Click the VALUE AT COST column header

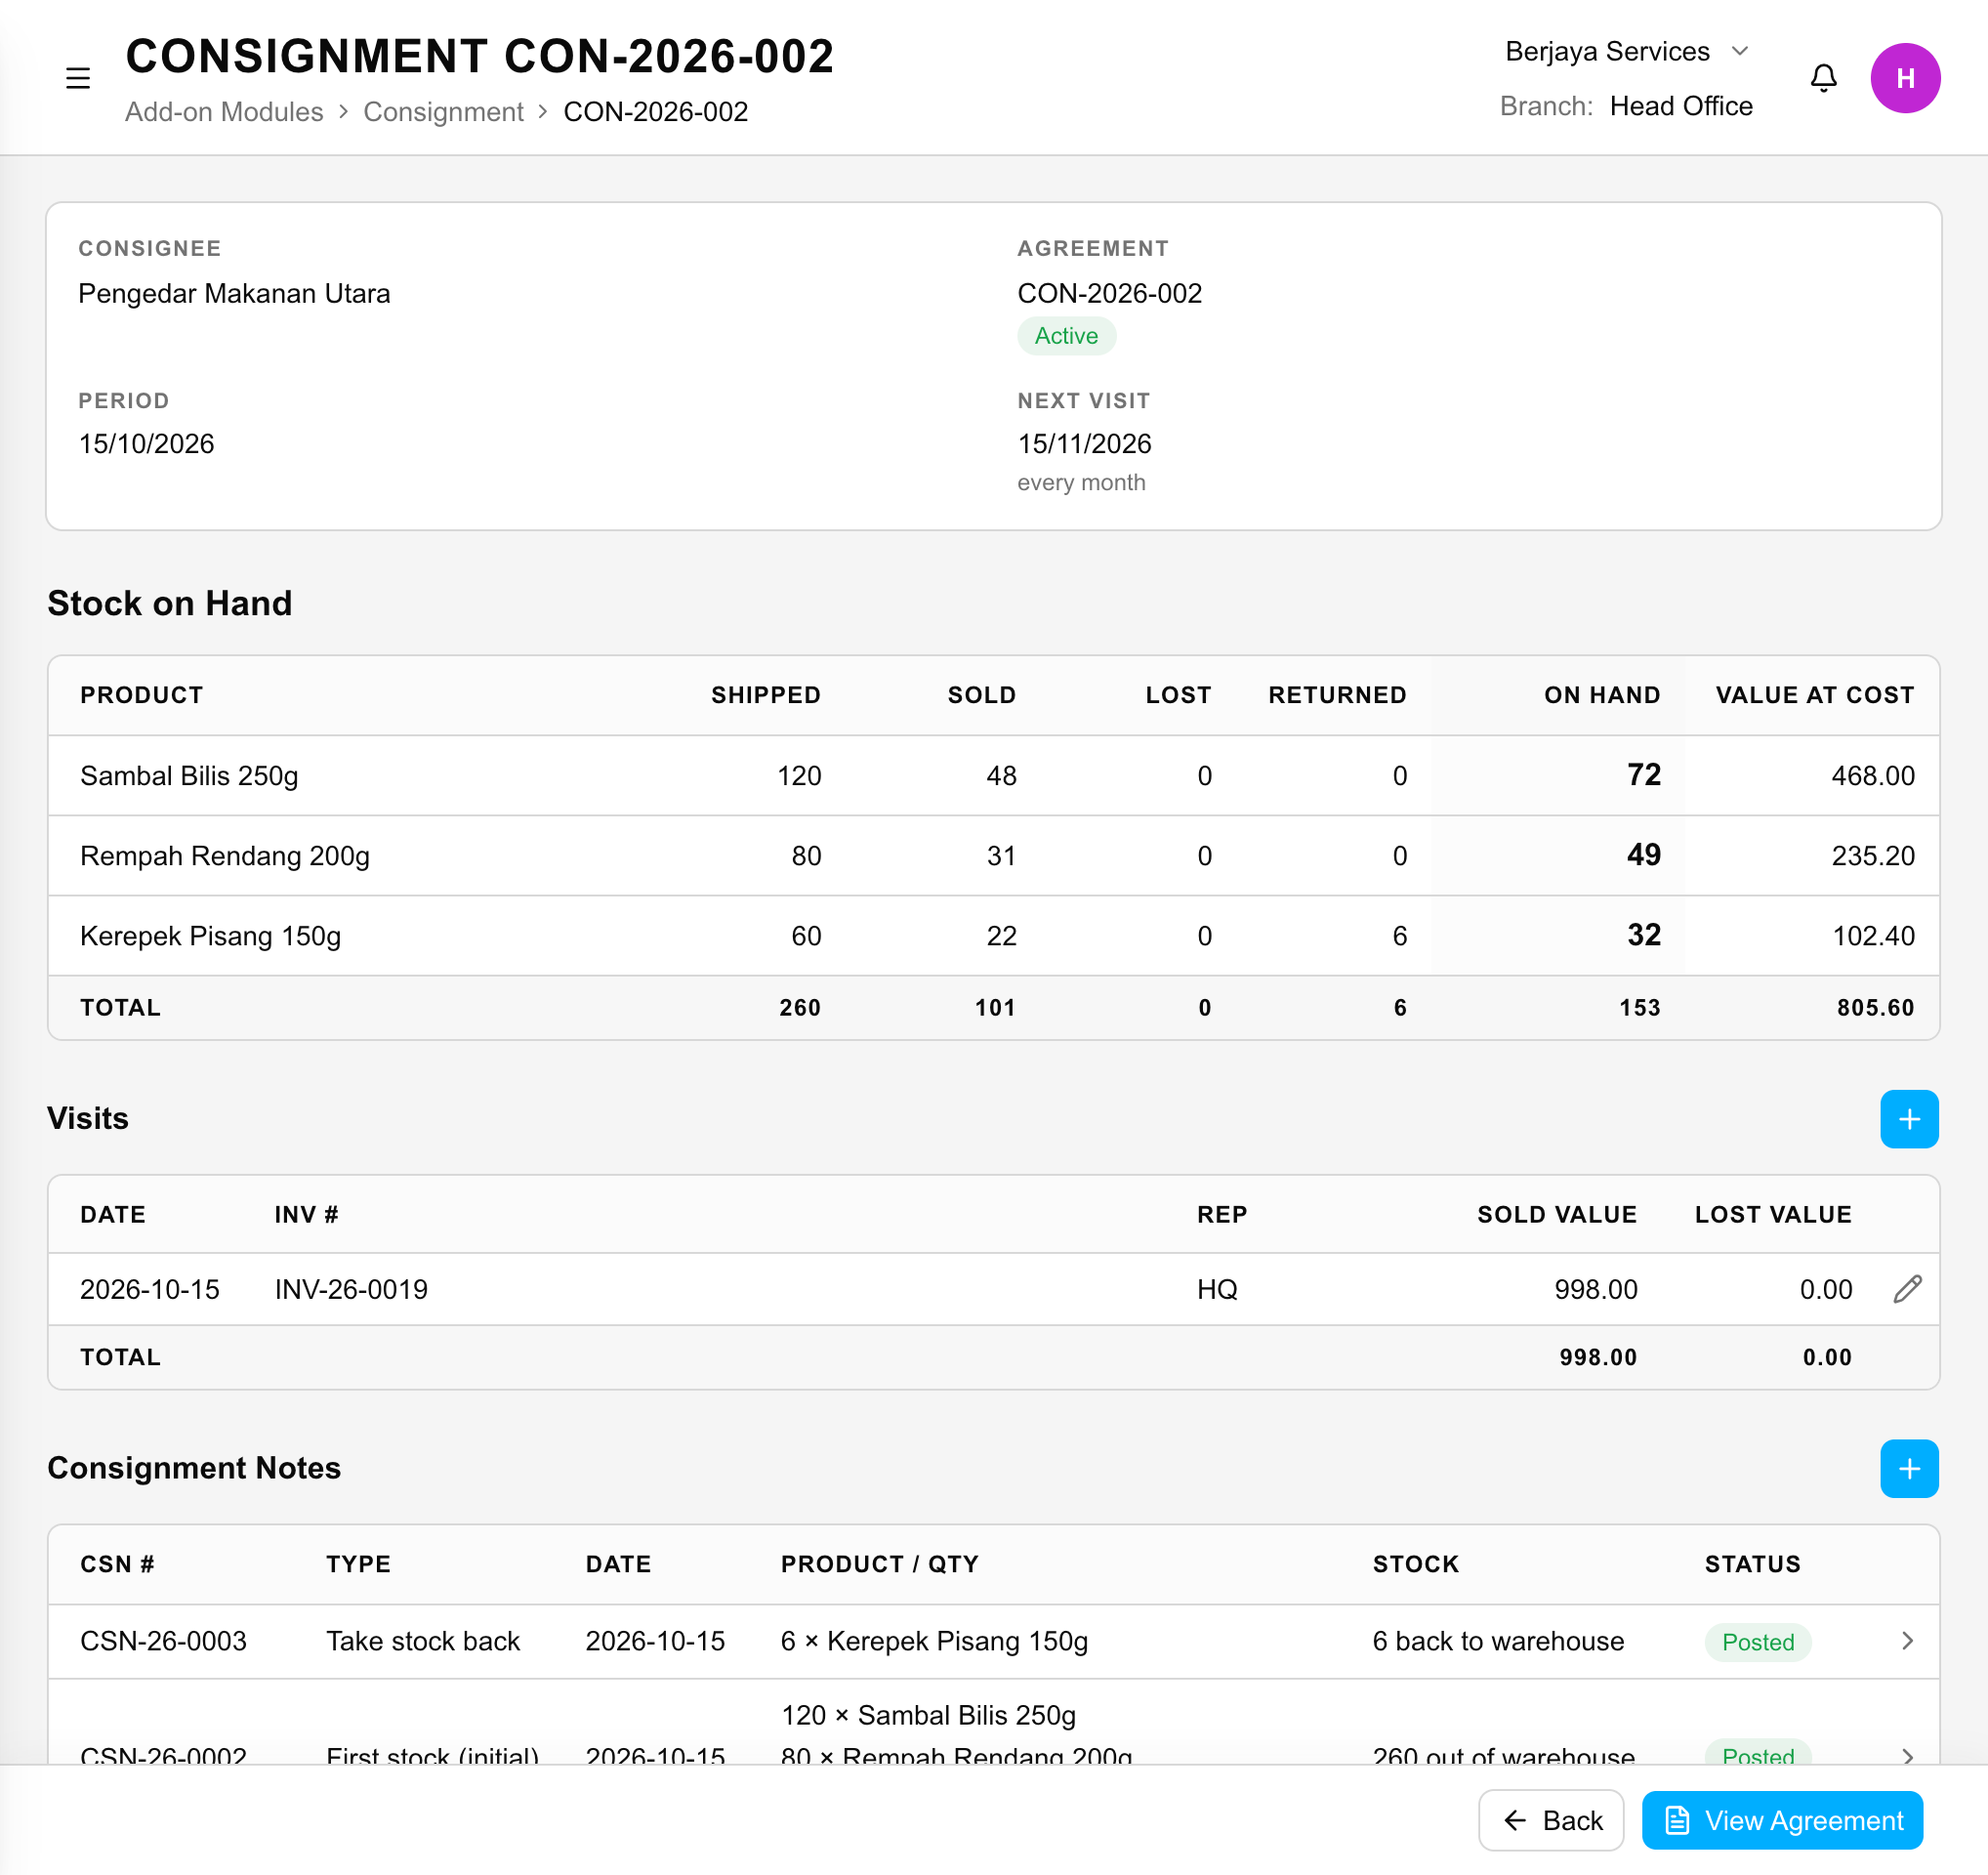point(1814,695)
